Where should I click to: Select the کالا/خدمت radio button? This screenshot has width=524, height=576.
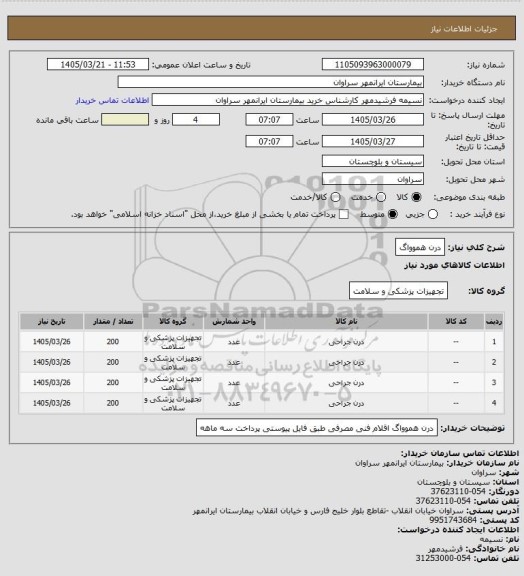pyautogui.click(x=335, y=197)
